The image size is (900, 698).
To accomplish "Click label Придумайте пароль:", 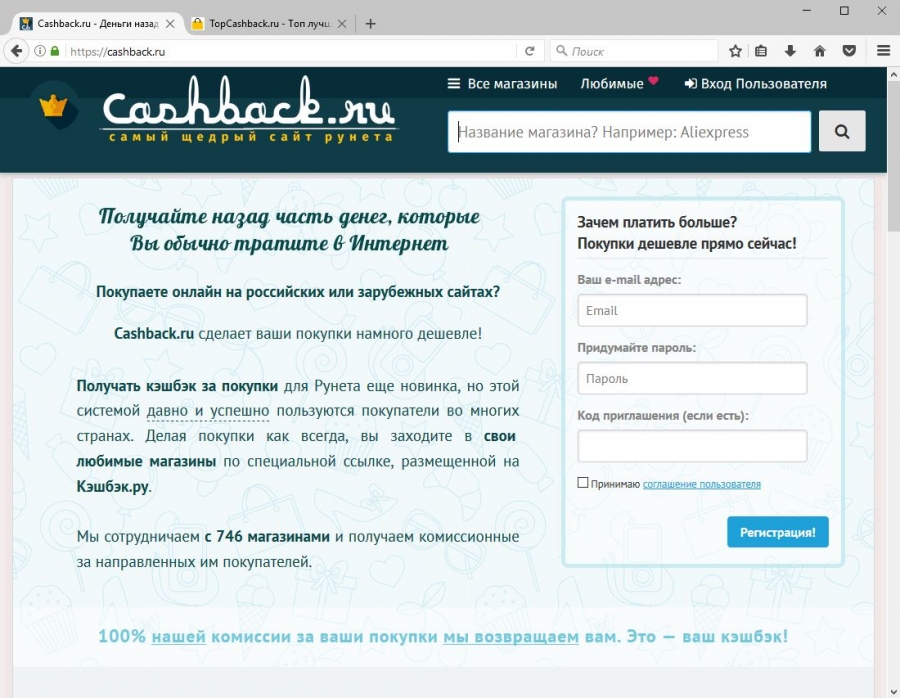I will click(636, 348).
